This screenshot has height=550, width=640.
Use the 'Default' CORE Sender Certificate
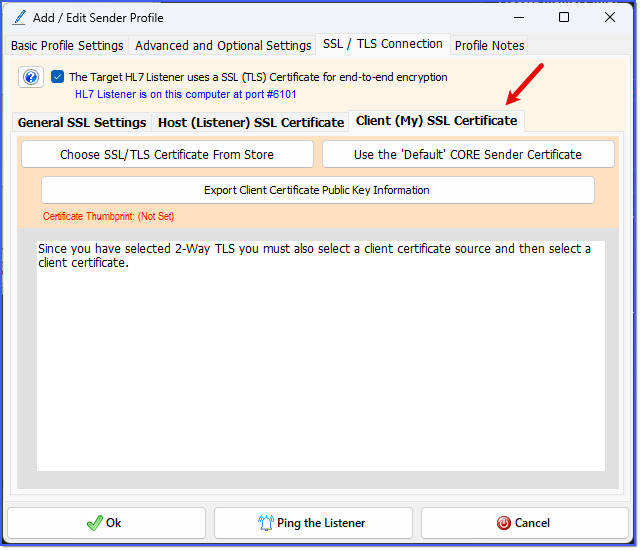point(468,154)
